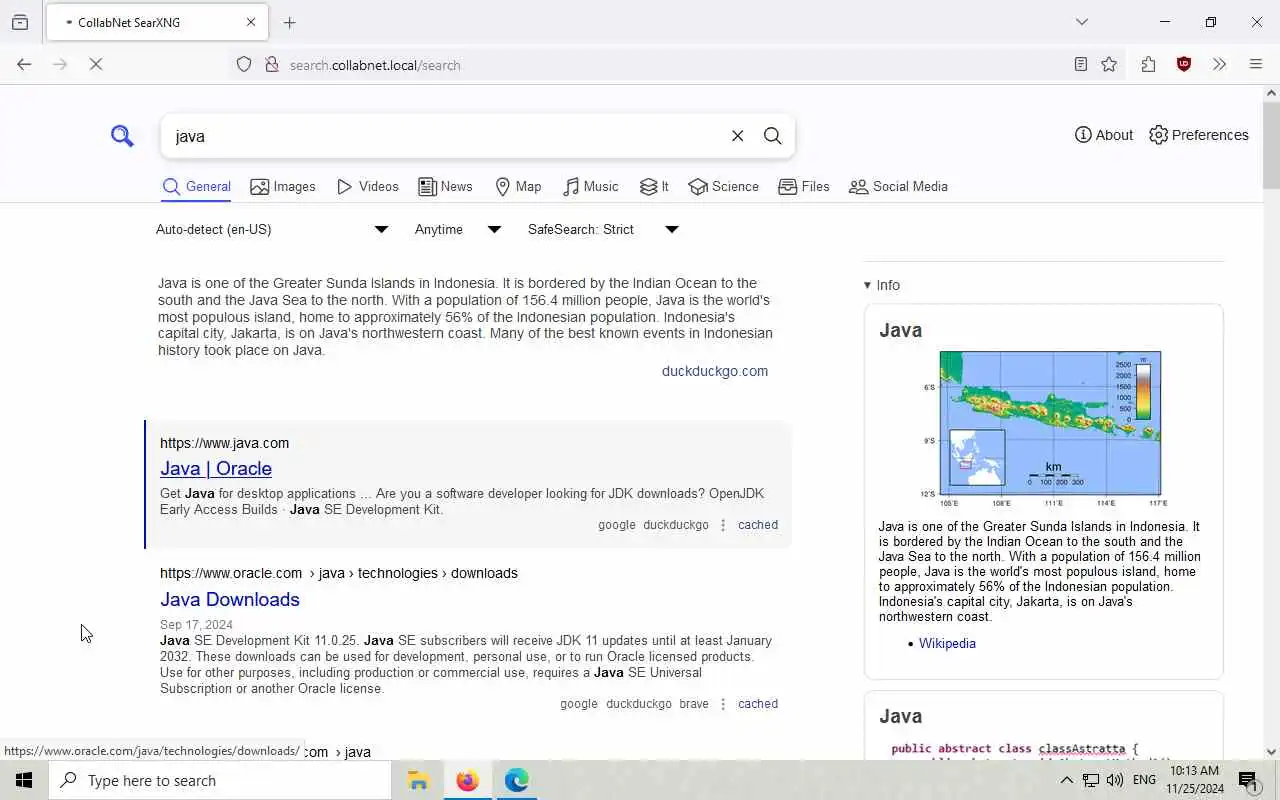The width and height of the screenshot is (1280, 800).
Task: Click https://www.java.com result URL
Action: click(x=225, y=443)
